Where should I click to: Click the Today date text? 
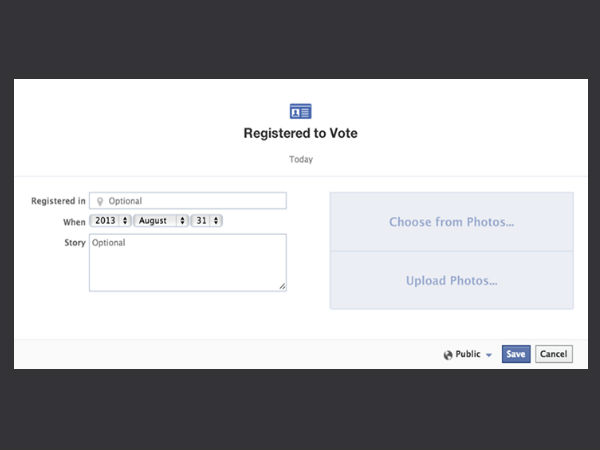(301, 159)
